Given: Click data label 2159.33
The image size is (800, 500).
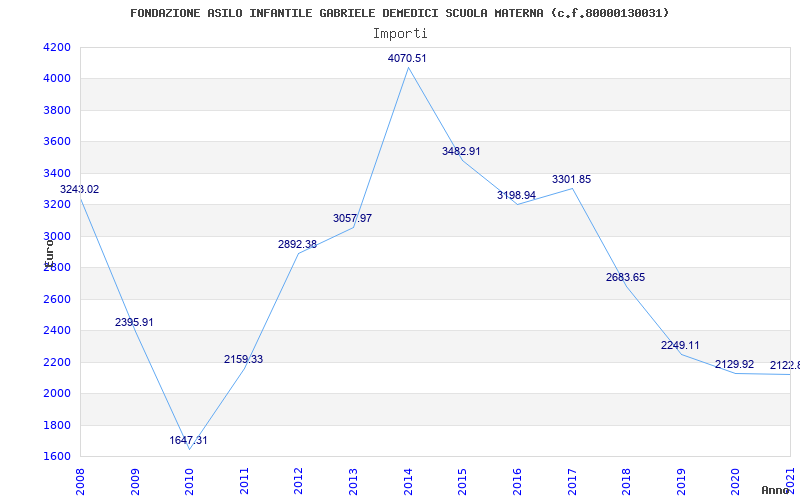Looking at the screenshot, I should (243, 360).
